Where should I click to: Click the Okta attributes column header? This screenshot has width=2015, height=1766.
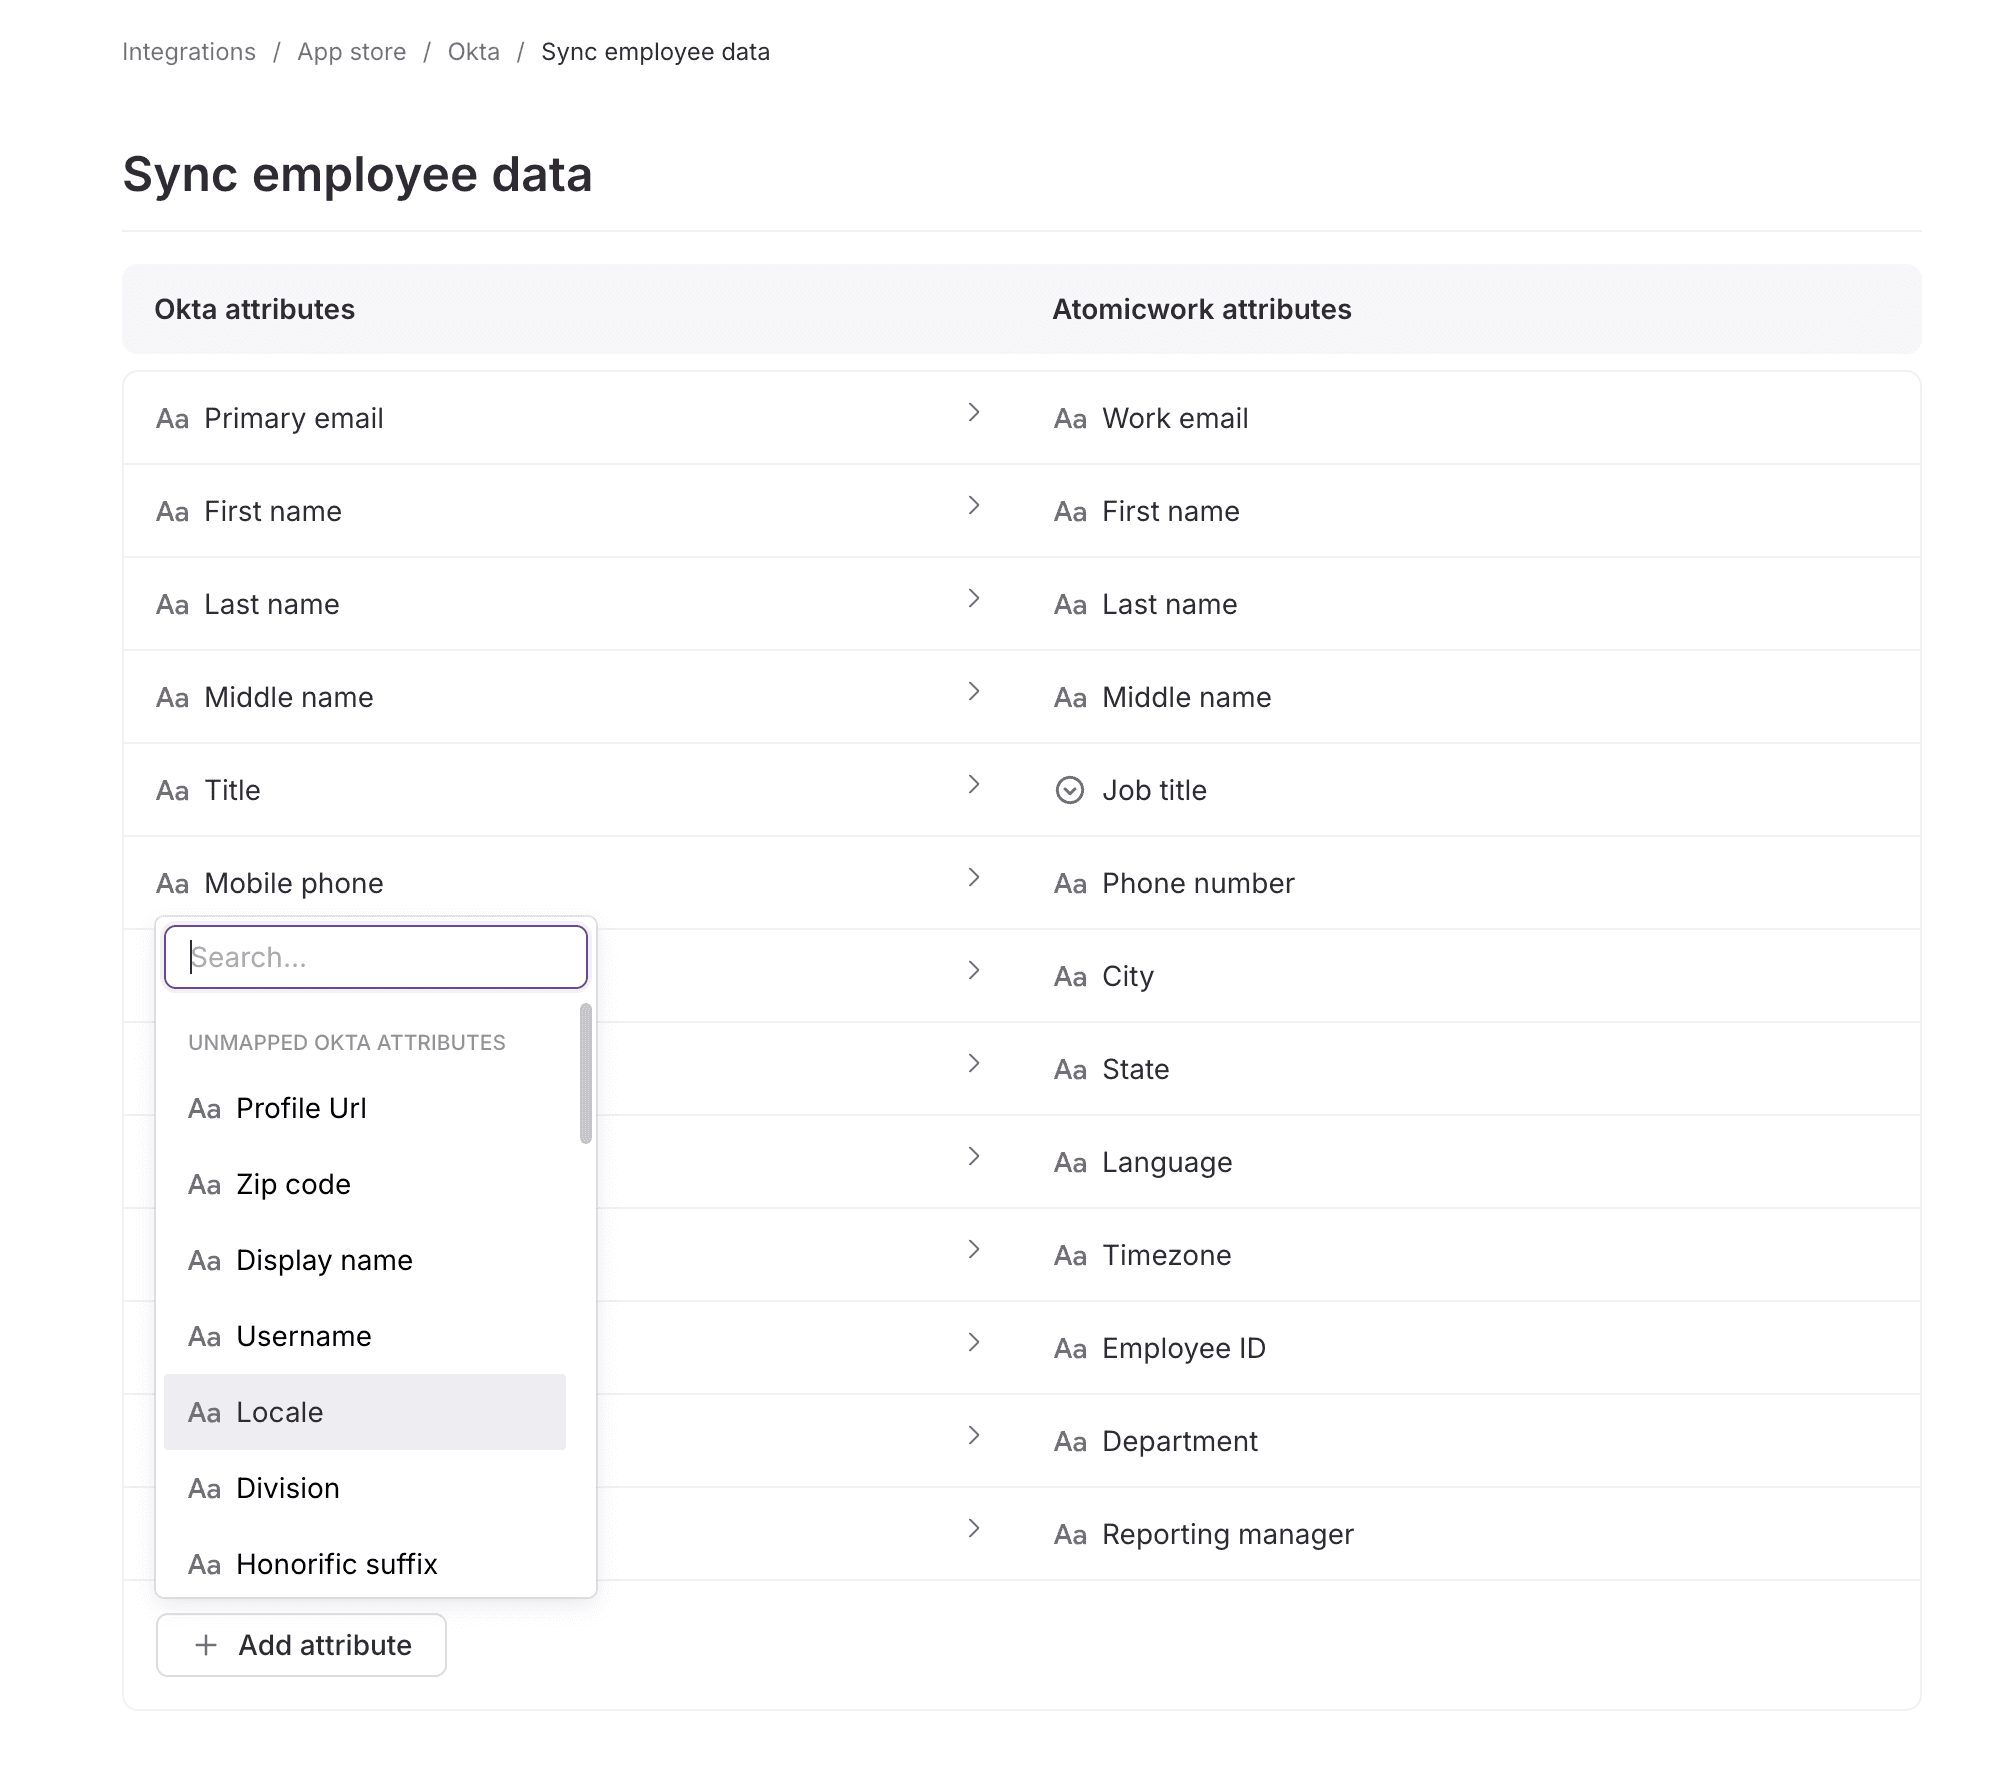coord(254,309)
